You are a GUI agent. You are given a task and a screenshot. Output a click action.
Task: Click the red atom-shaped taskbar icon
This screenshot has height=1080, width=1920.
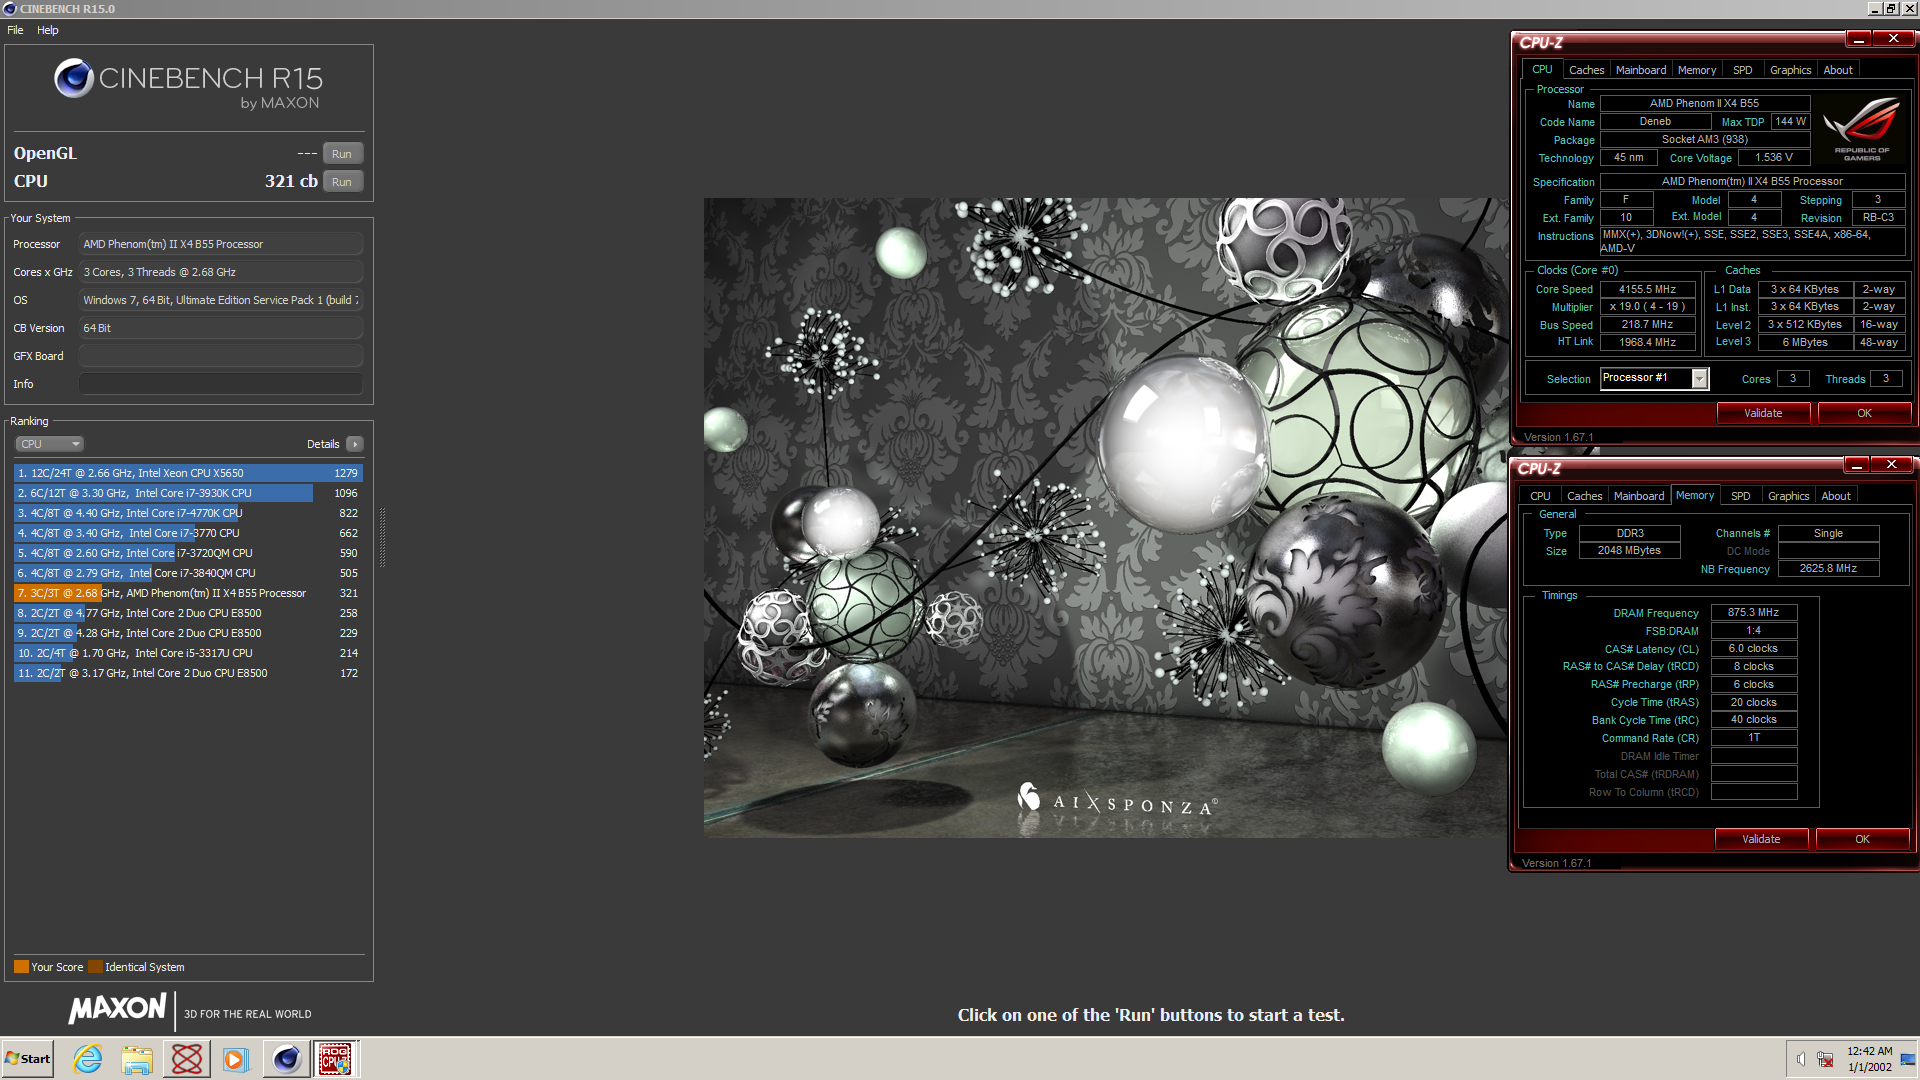[186, 1059]
